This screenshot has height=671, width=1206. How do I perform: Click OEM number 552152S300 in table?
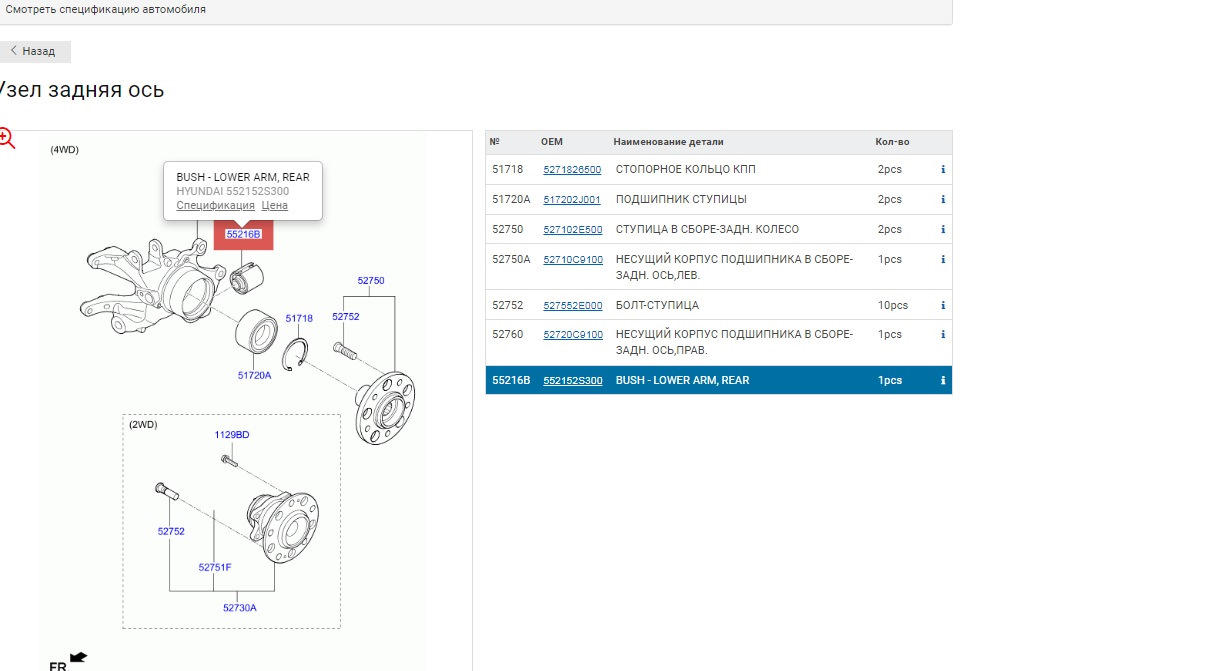click(x=572, y=381)
